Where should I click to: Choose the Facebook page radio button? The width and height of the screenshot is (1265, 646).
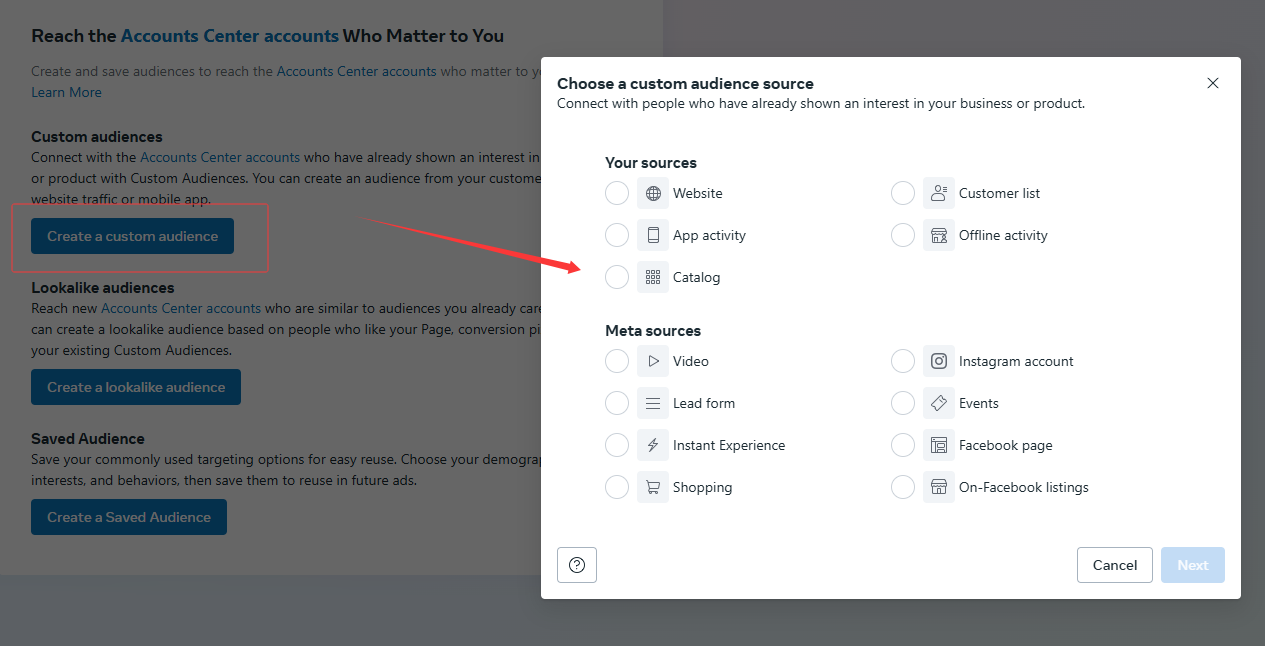(903, 445)
